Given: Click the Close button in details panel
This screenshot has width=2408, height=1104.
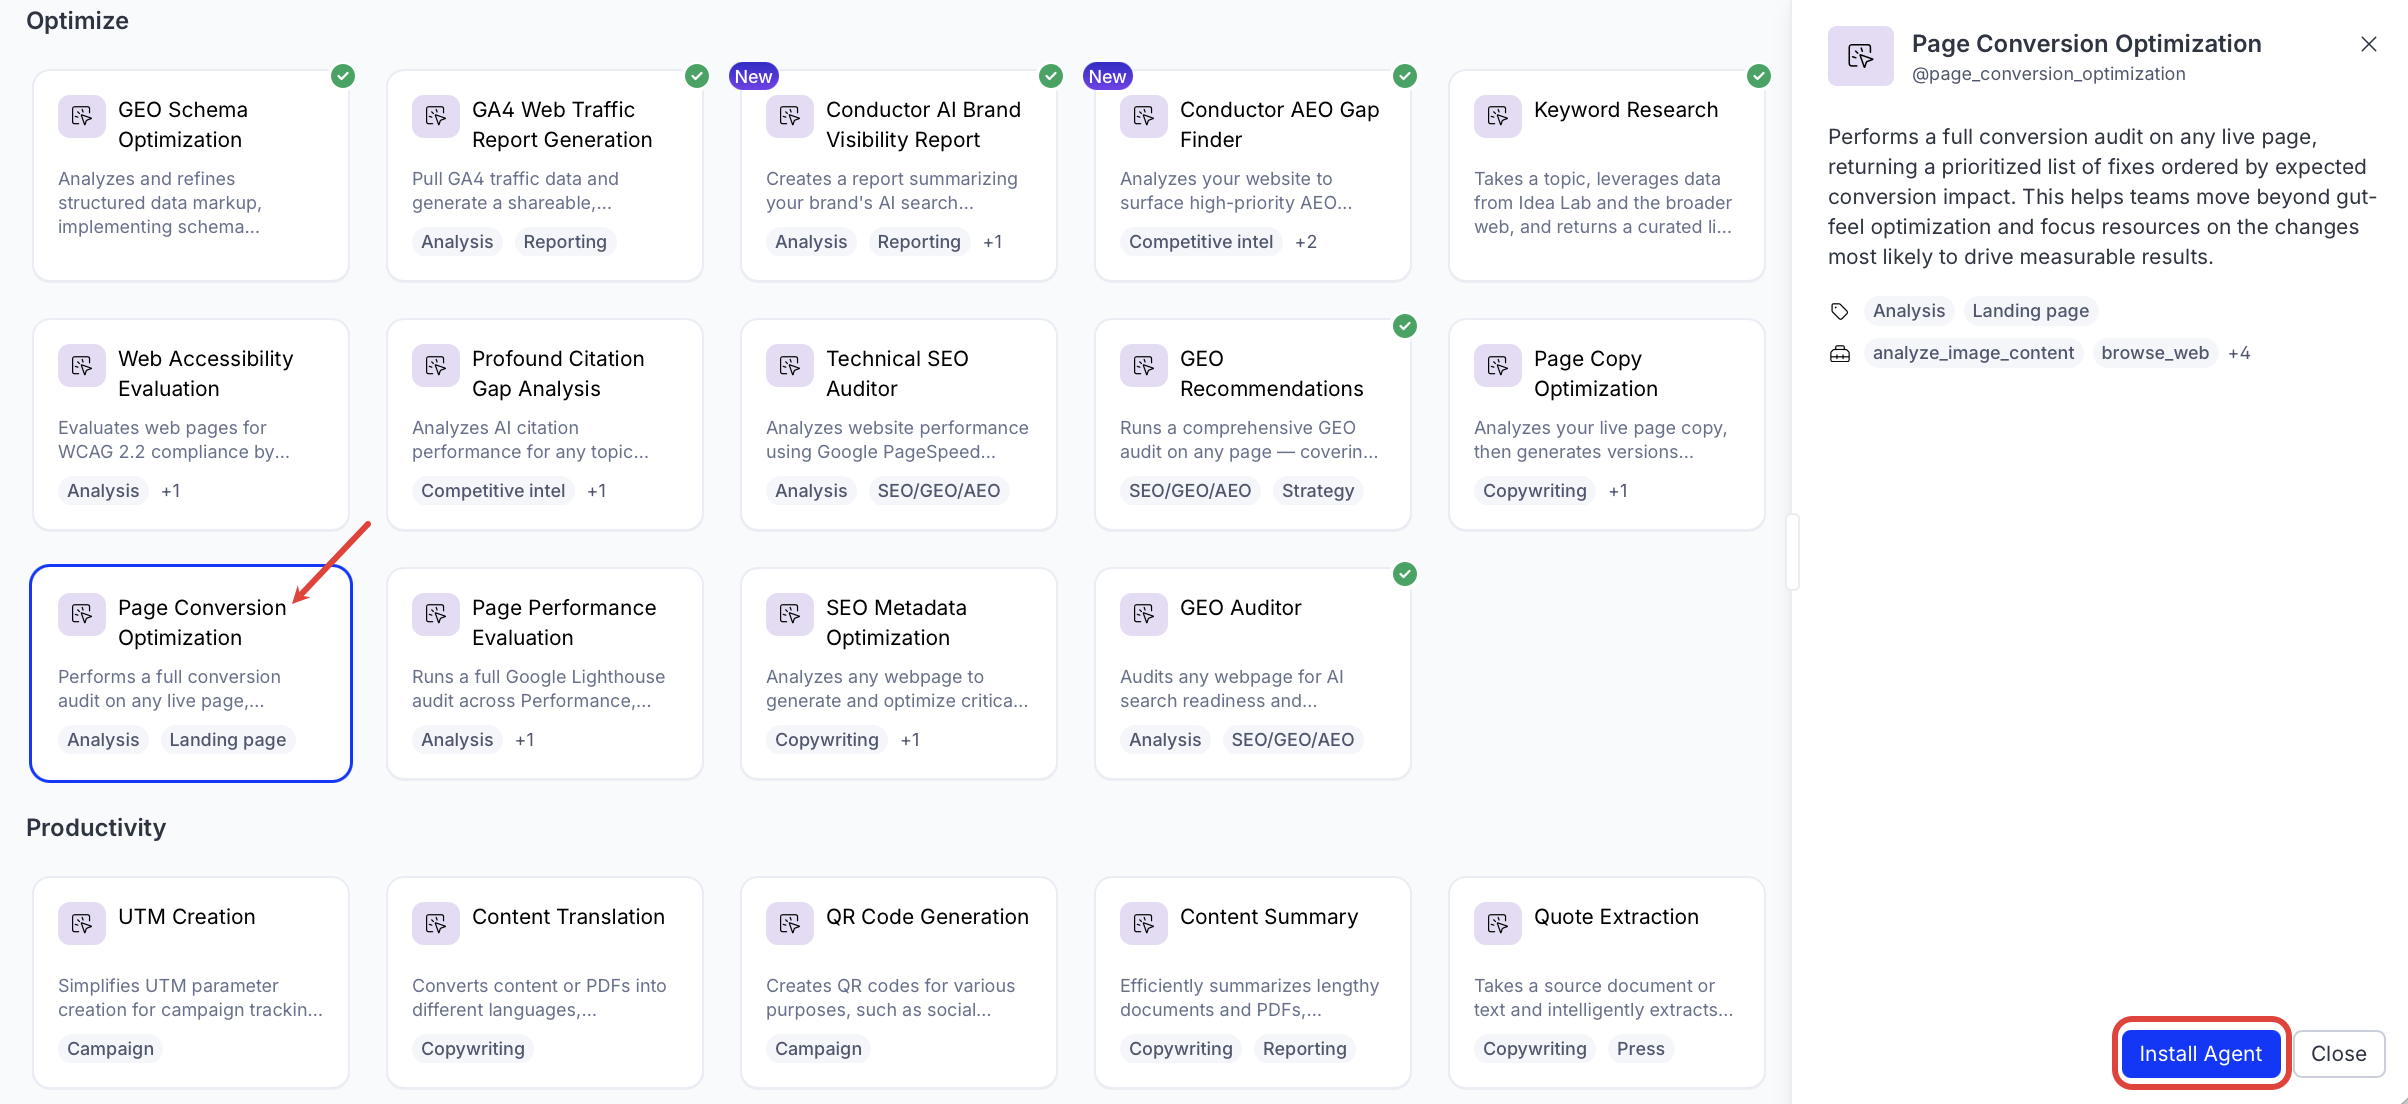Looking at the screenshot, I should 2338,1053.
